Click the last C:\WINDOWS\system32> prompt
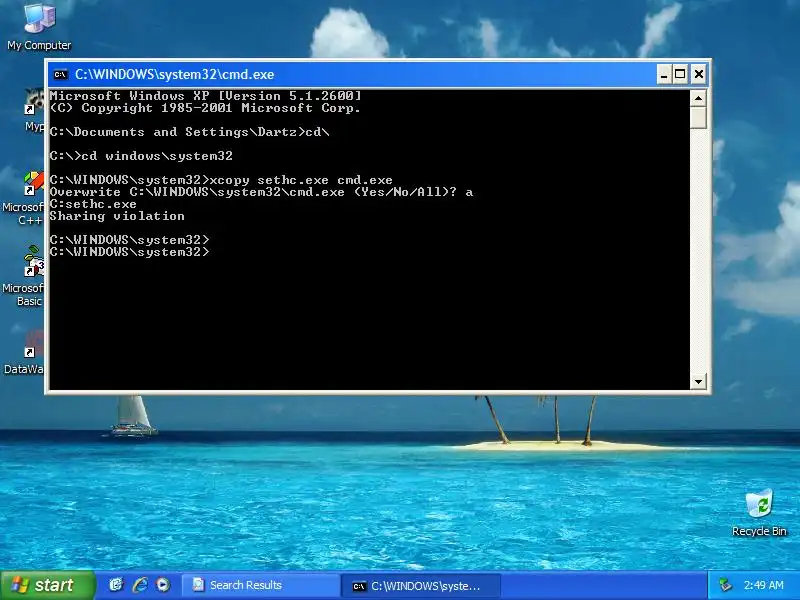The width and height of the screenshot is (800, 600). 130,252
